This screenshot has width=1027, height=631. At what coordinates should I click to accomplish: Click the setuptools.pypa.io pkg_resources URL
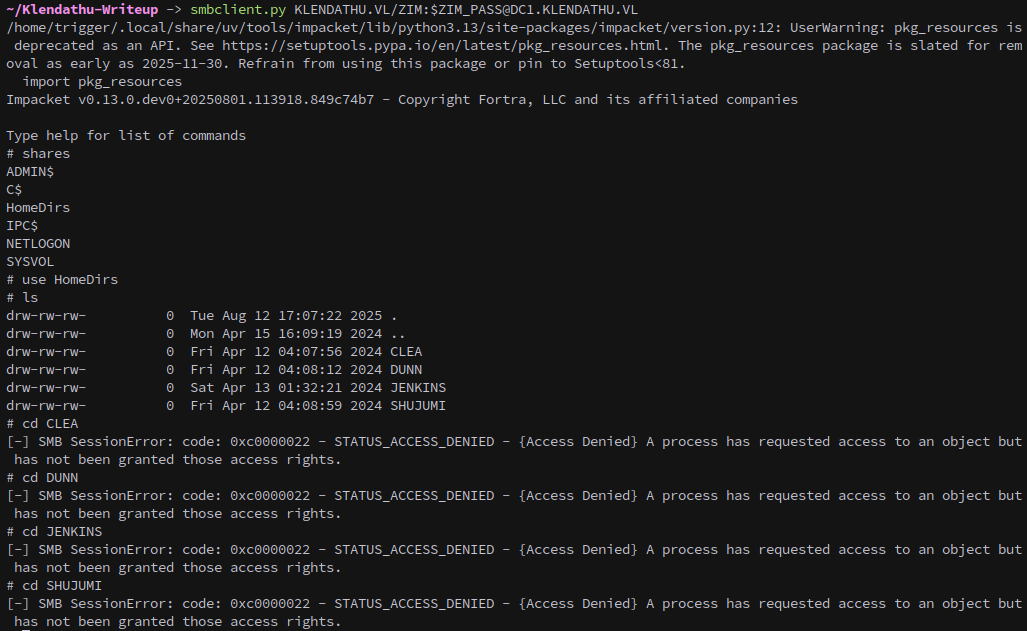pos(442,46)
